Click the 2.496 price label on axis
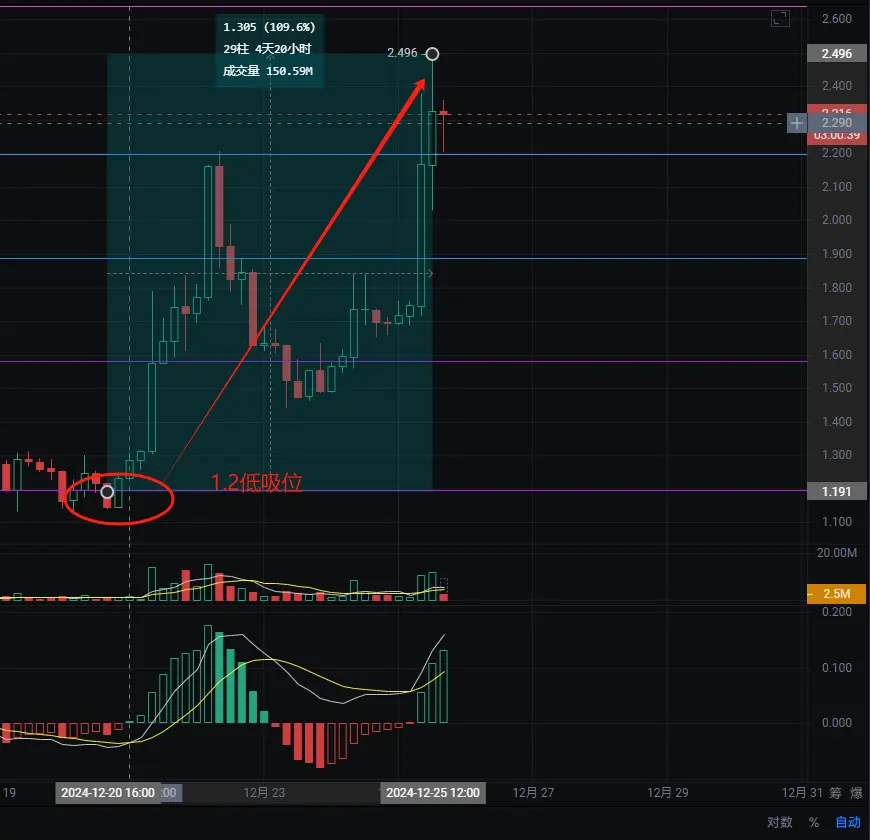Viewport: 870px width, 840px height. [x=837, y=54]
